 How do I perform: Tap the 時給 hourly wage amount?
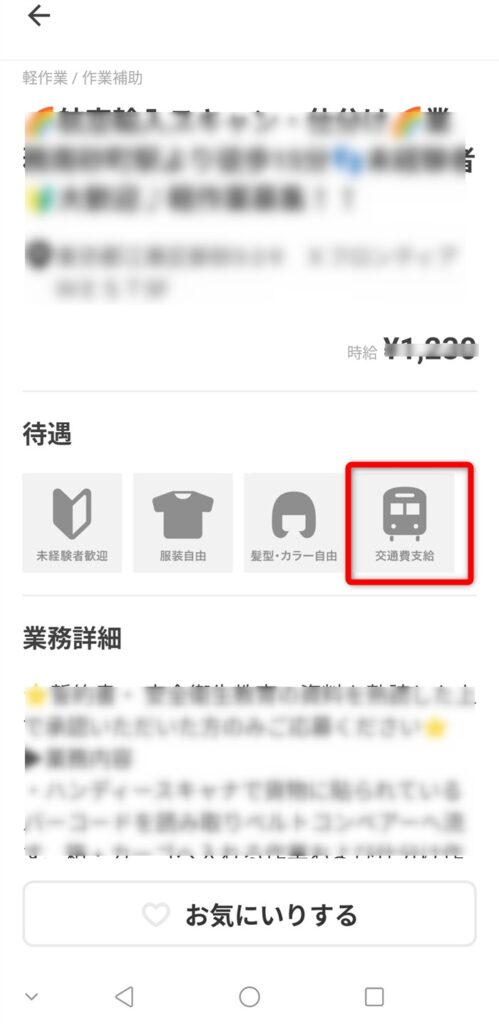pos(430,349)
